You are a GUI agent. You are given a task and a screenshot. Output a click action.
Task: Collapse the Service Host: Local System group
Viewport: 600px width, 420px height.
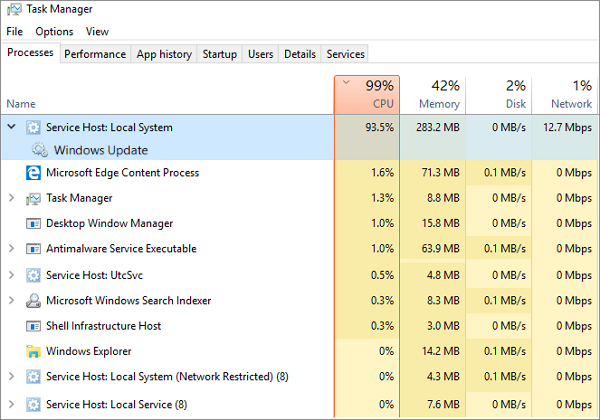[11, 127]
